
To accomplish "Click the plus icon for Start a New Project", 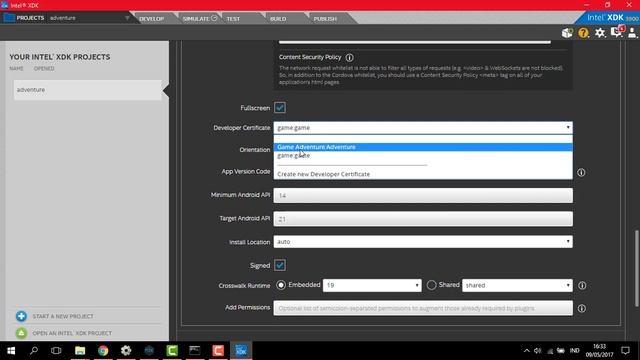I will (x=21, y=316).
